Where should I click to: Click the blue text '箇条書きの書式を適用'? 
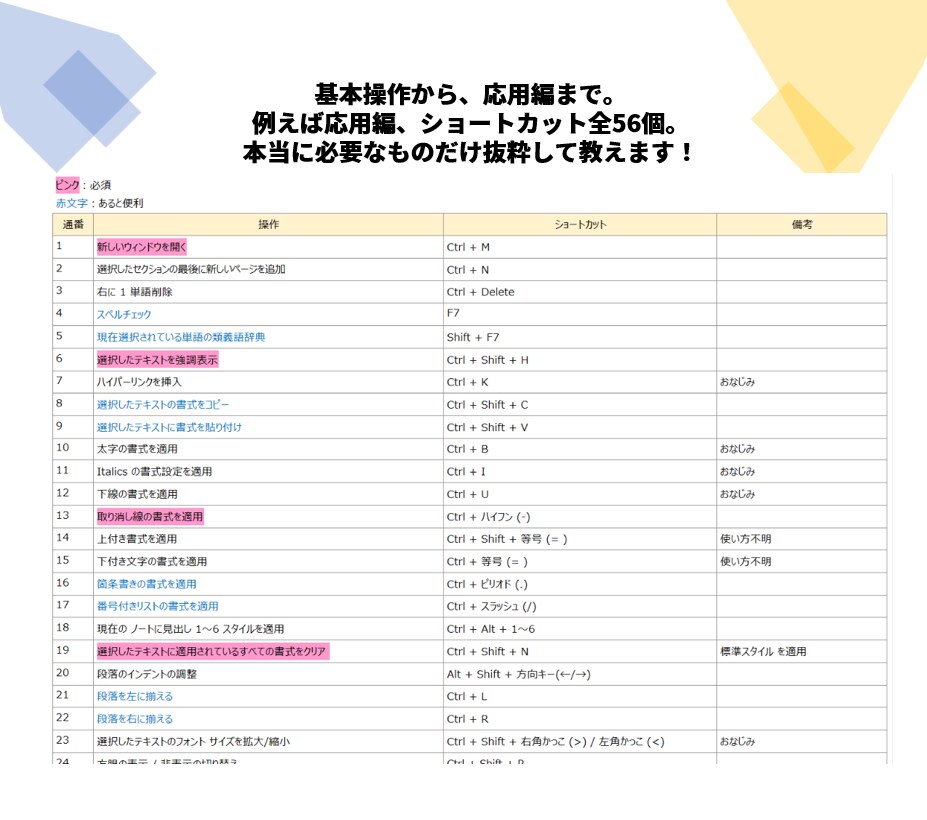147,584
